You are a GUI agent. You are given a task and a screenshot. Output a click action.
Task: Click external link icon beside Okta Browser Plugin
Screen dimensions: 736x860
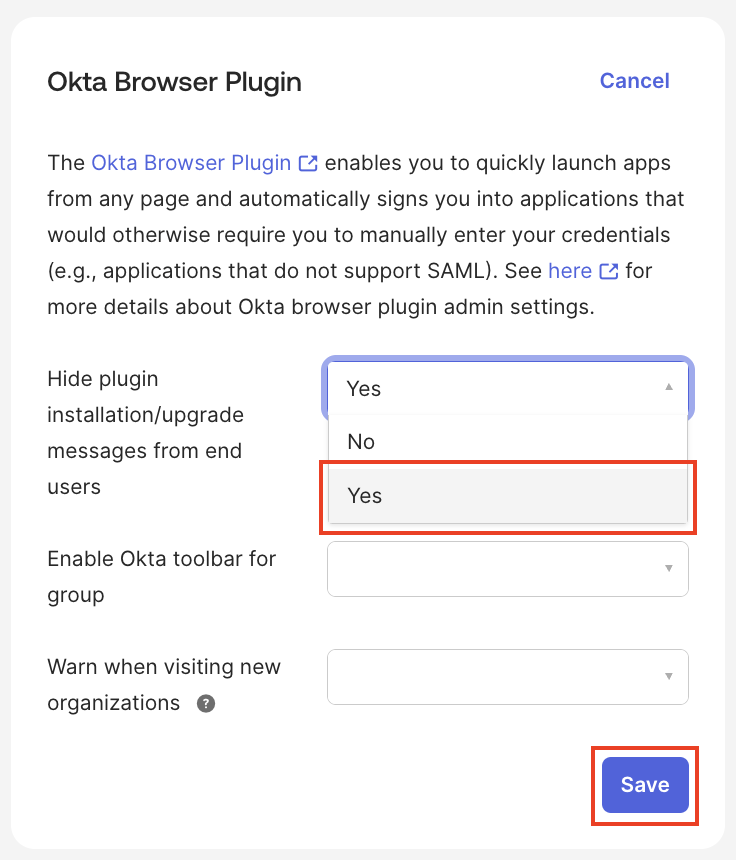(309, 163)
